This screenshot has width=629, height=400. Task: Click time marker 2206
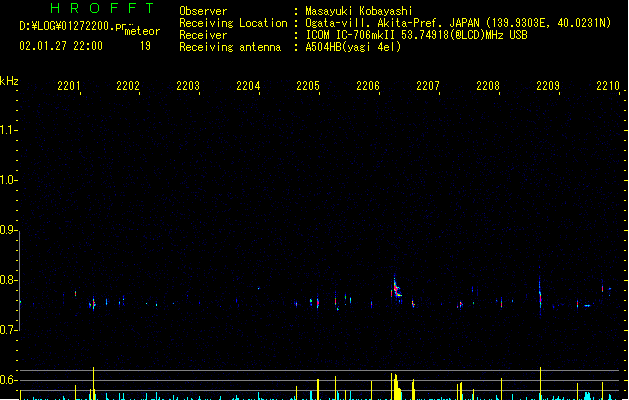[368, 85]
